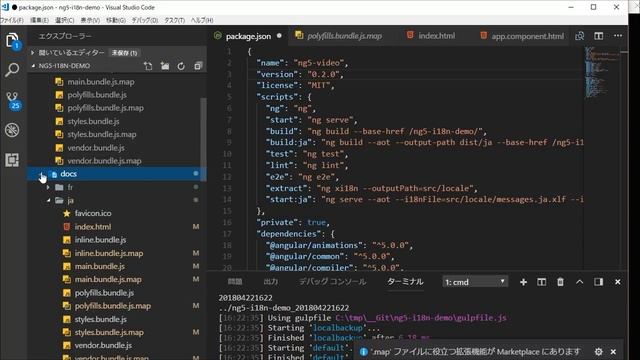This screenshot has width=640, height=360.
Task: Collapse all folders in explorer
Action: coord(198,66)
